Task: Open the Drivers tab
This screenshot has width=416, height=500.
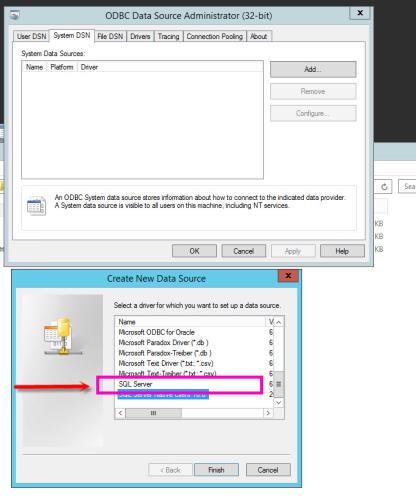Action: tap(140, 36)
